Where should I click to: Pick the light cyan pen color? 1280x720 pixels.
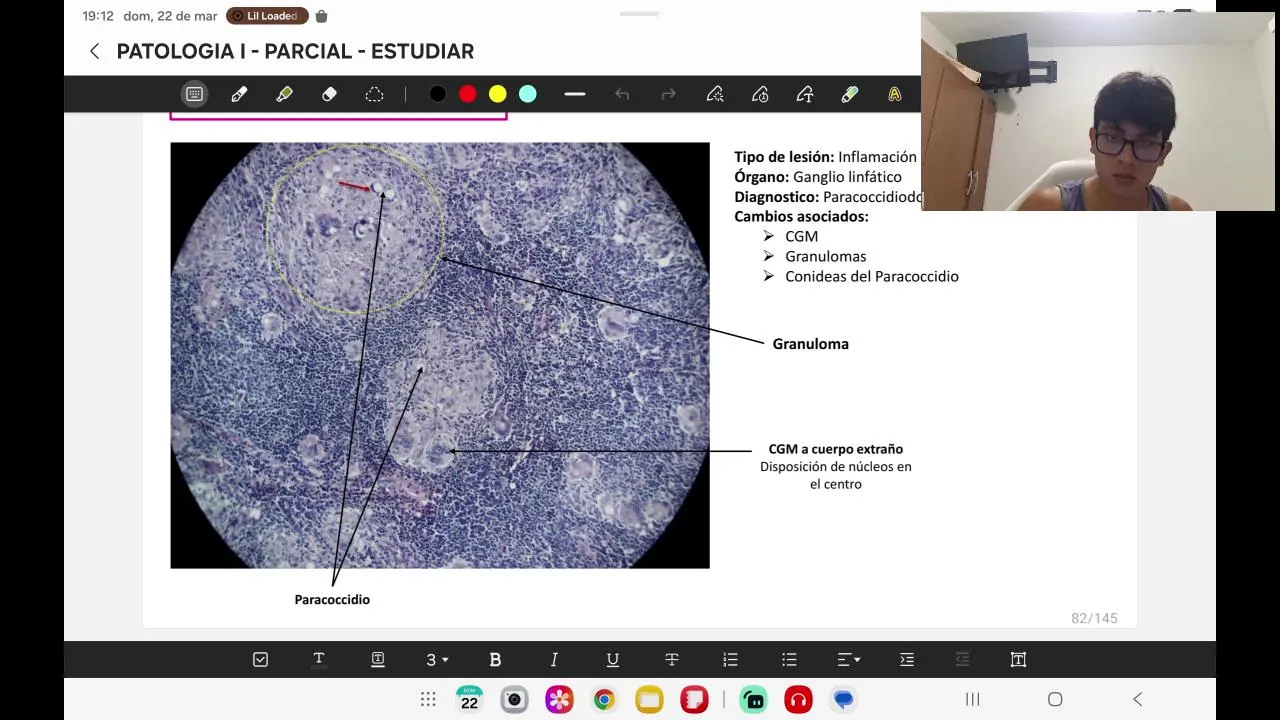pos(527,94)
